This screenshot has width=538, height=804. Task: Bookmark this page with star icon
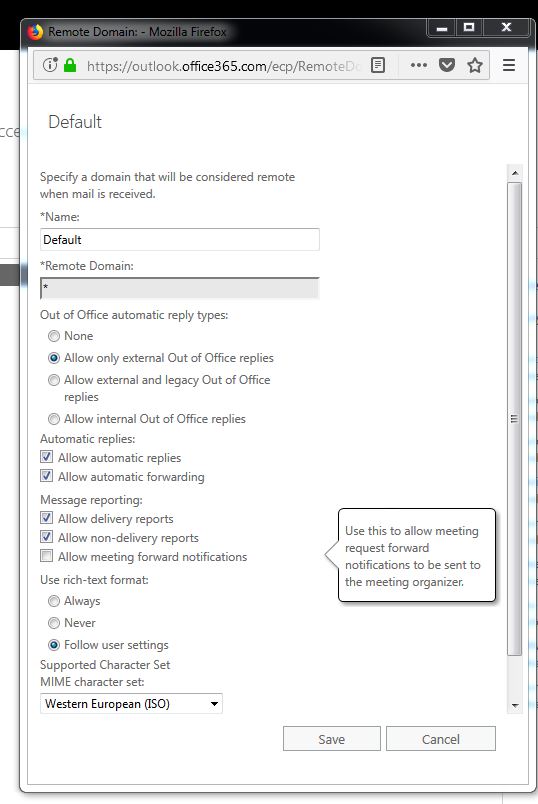(475, 65)
